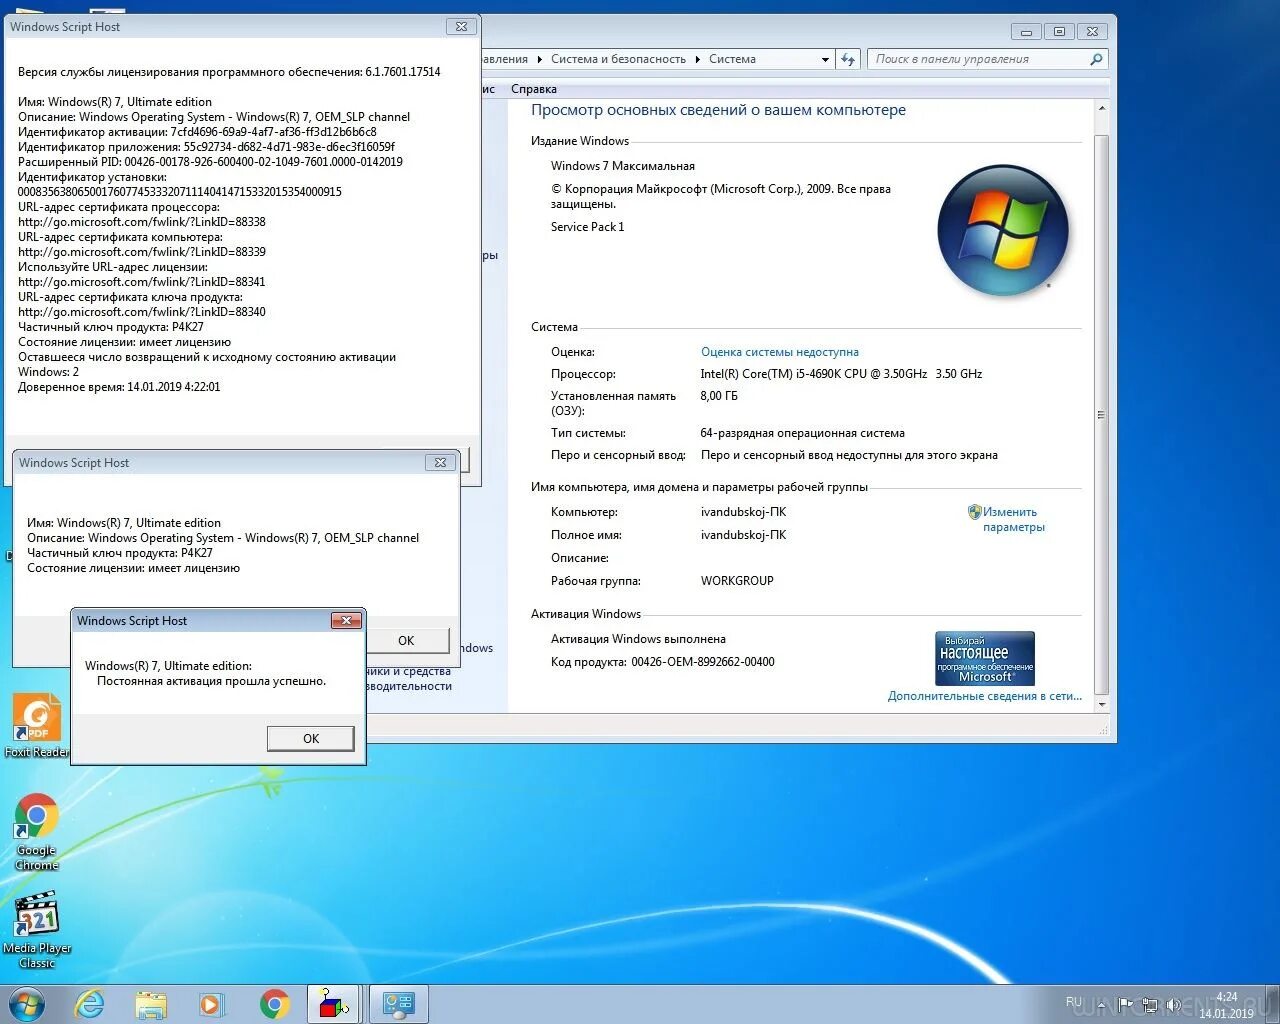Click the network tray icon
1280x1024 pixels.
(1150, 1004)
